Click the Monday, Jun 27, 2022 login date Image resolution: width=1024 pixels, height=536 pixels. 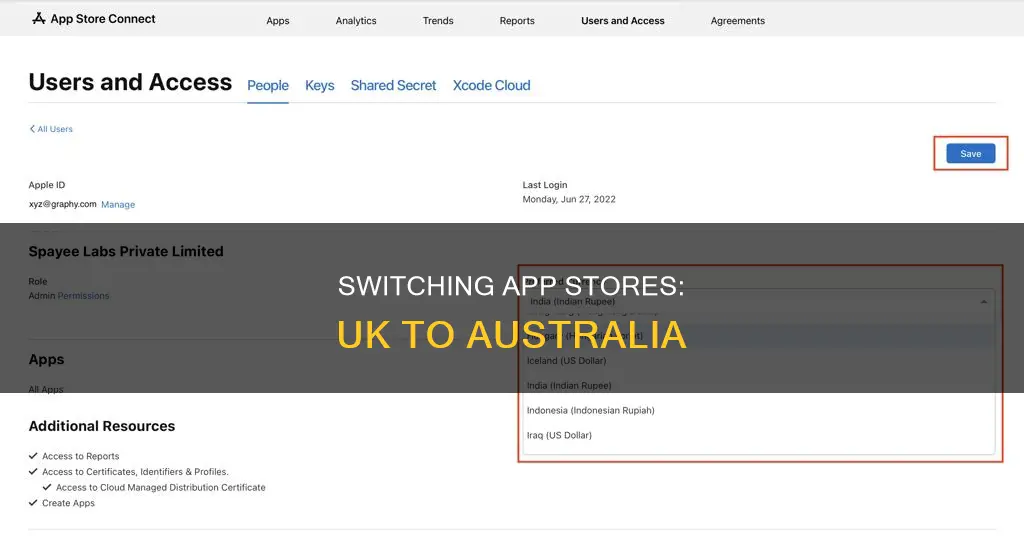pos(569,199)
